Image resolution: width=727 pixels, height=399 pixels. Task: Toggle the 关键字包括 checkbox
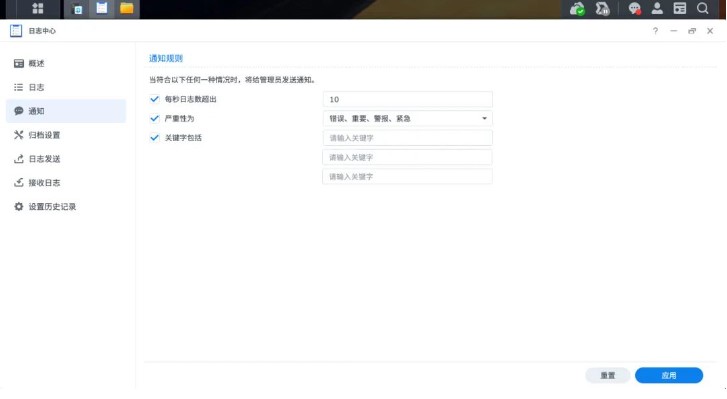coord(154,138)
